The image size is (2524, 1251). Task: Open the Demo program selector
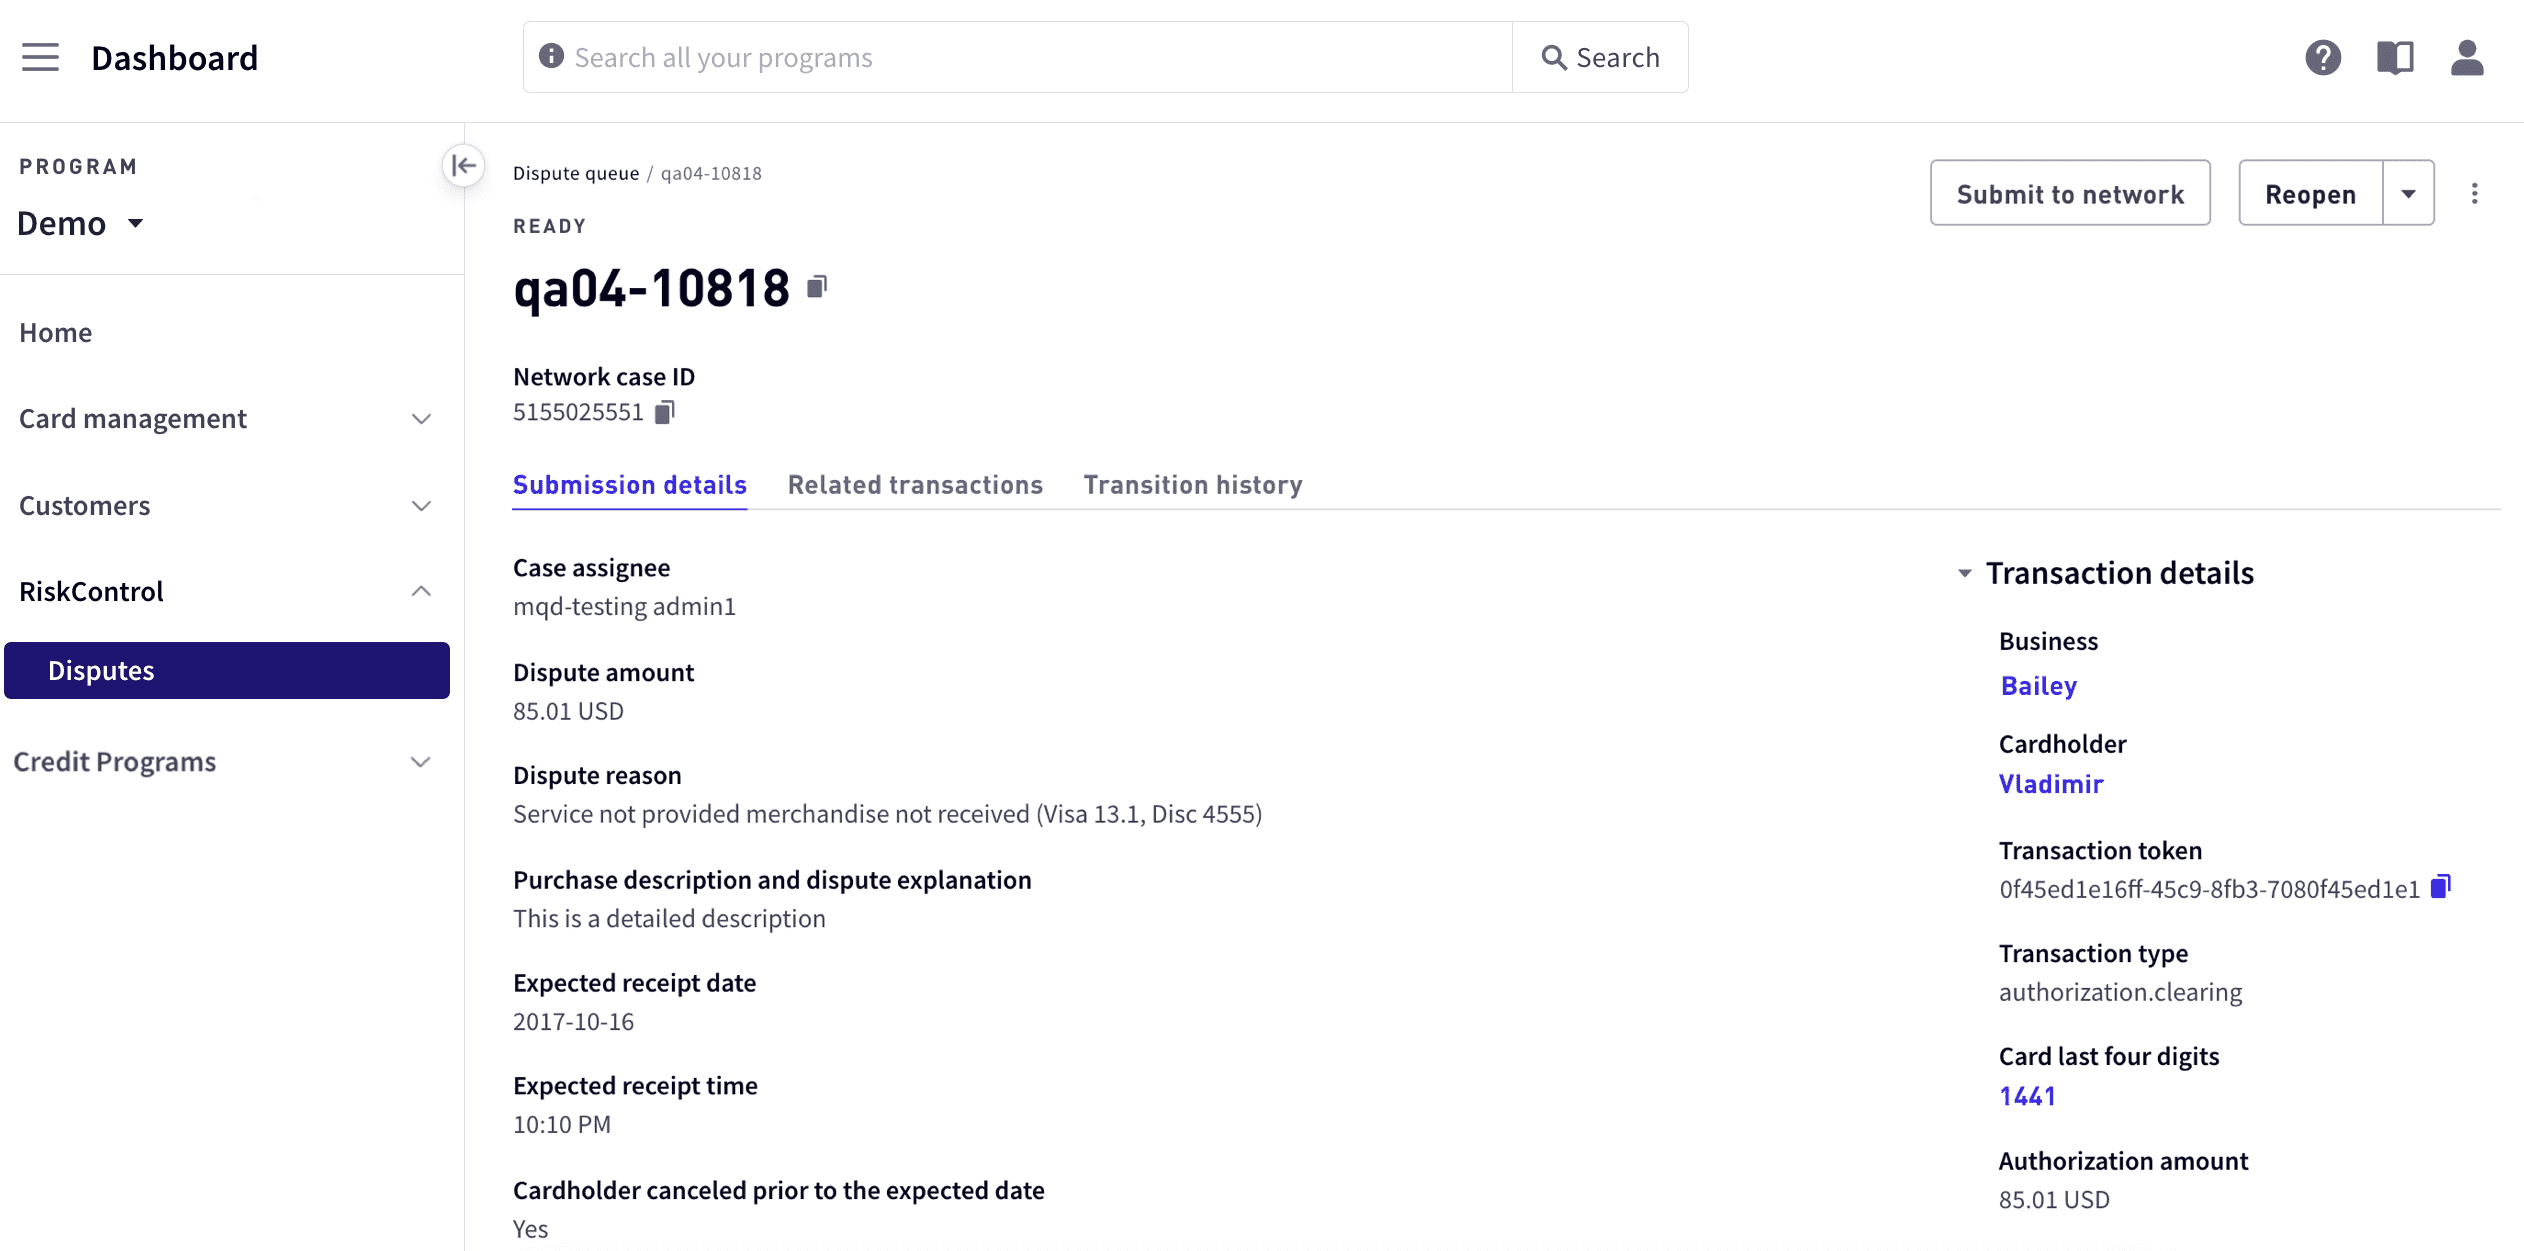pos(81,223)
